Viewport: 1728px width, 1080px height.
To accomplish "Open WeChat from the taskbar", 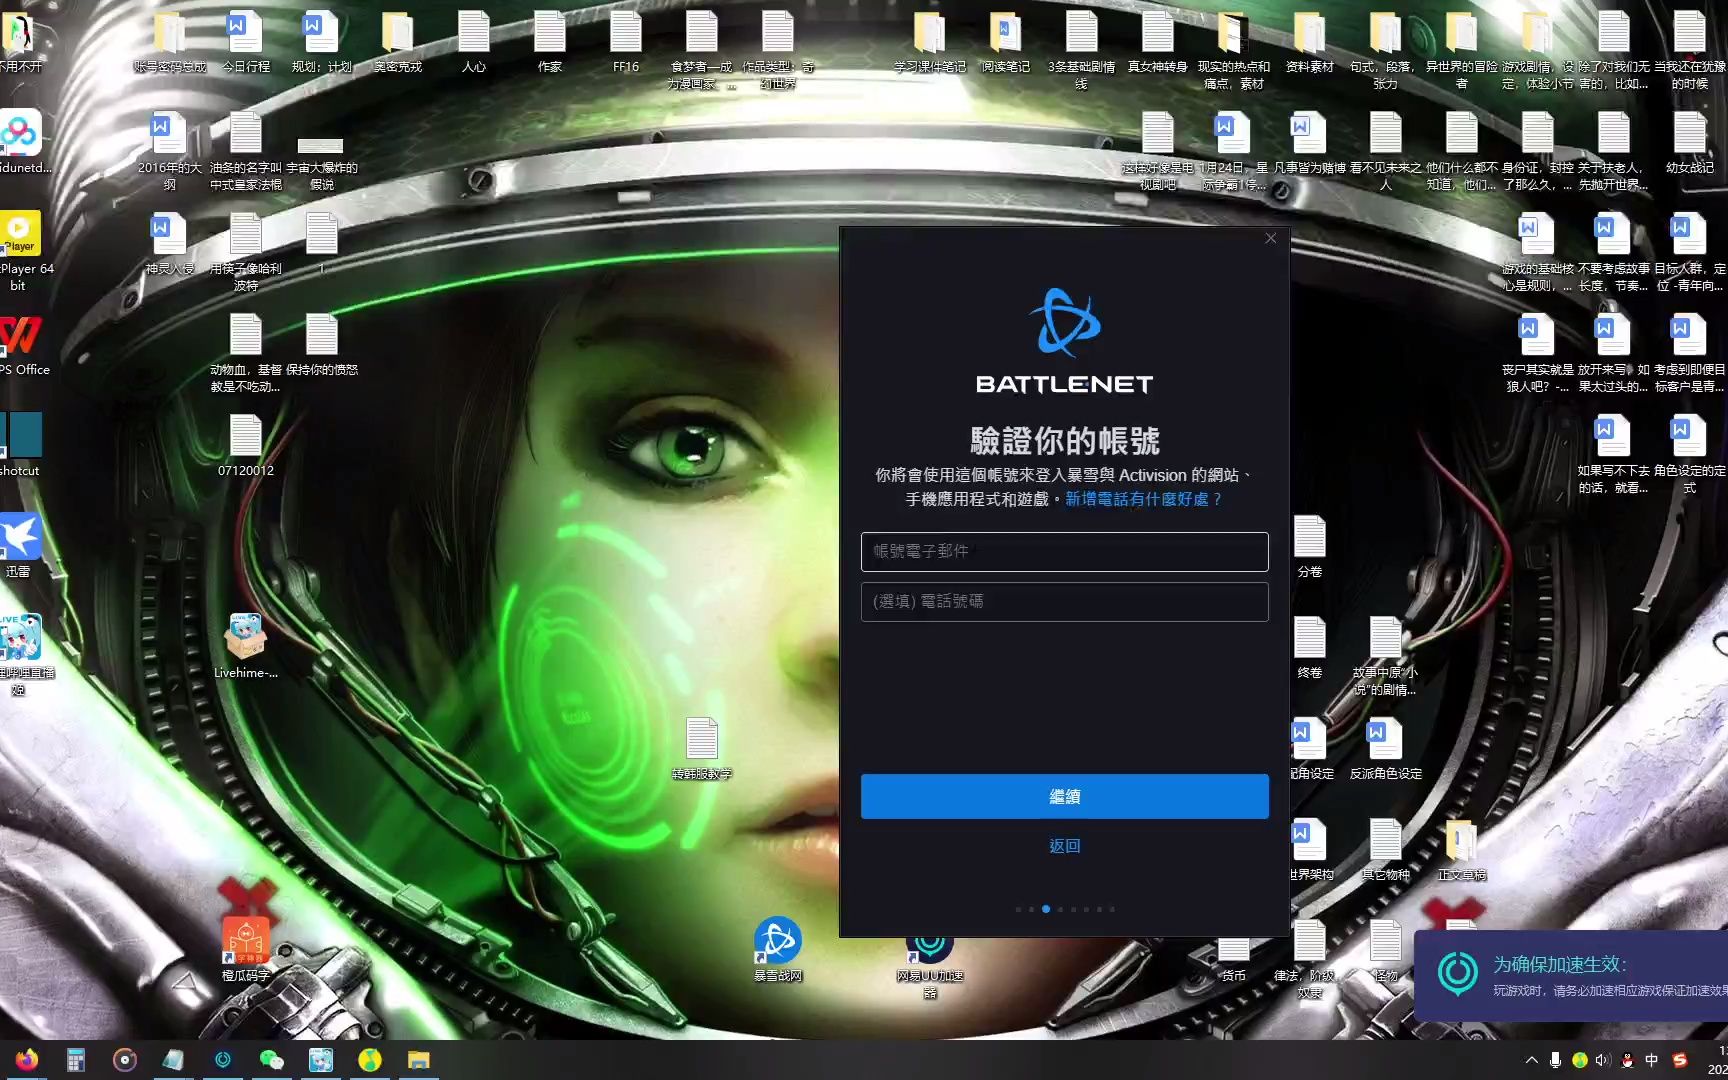I will (271, 1060).
